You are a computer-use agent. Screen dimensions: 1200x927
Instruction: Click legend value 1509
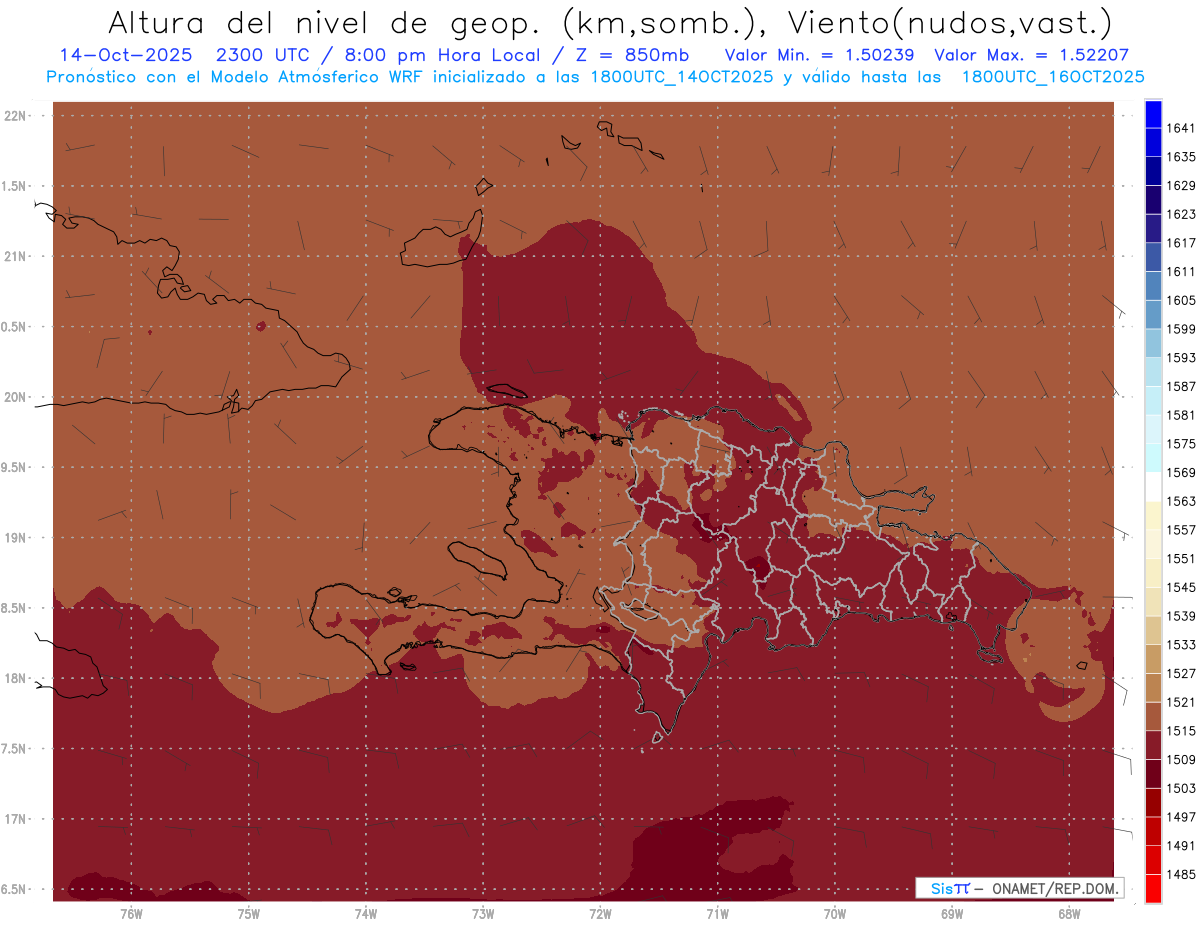[x=1181, y=759]
